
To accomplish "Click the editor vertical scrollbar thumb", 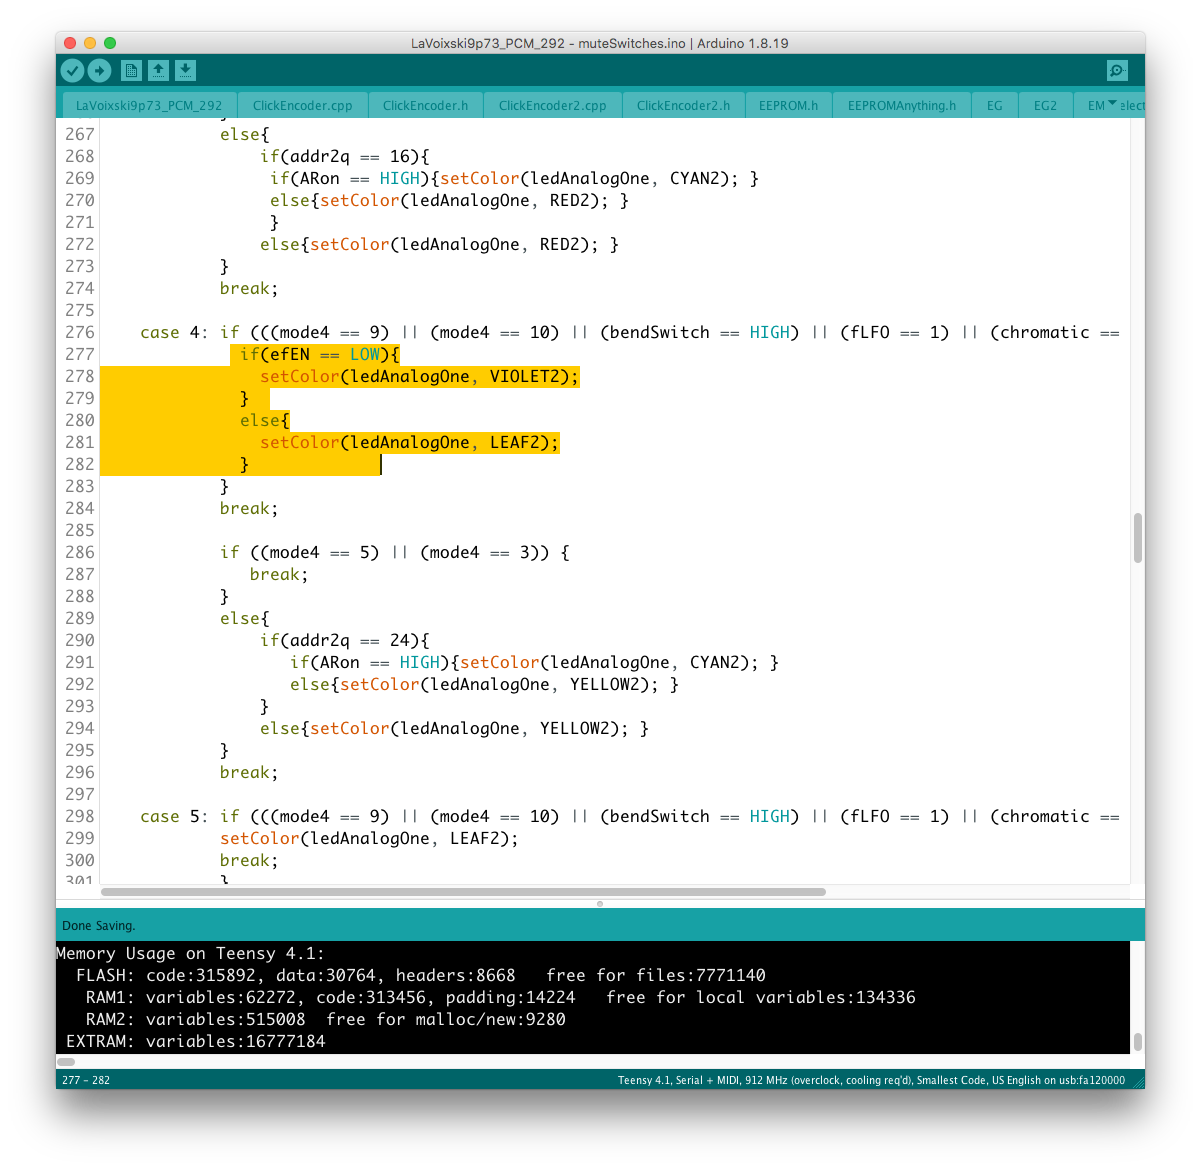I will [1137, 538].
